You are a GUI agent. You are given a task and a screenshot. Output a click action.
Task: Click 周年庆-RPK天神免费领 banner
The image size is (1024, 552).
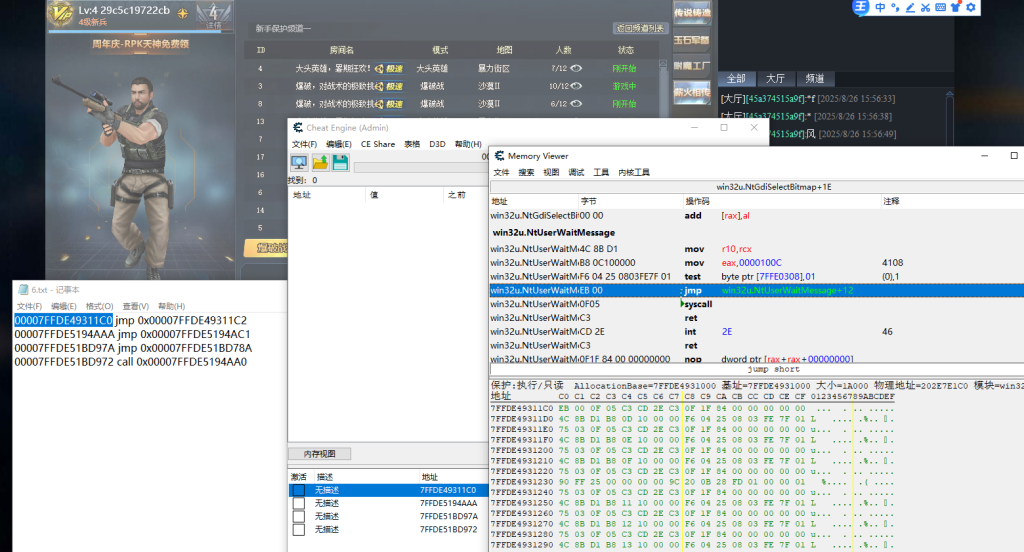[x=140, y=44]
